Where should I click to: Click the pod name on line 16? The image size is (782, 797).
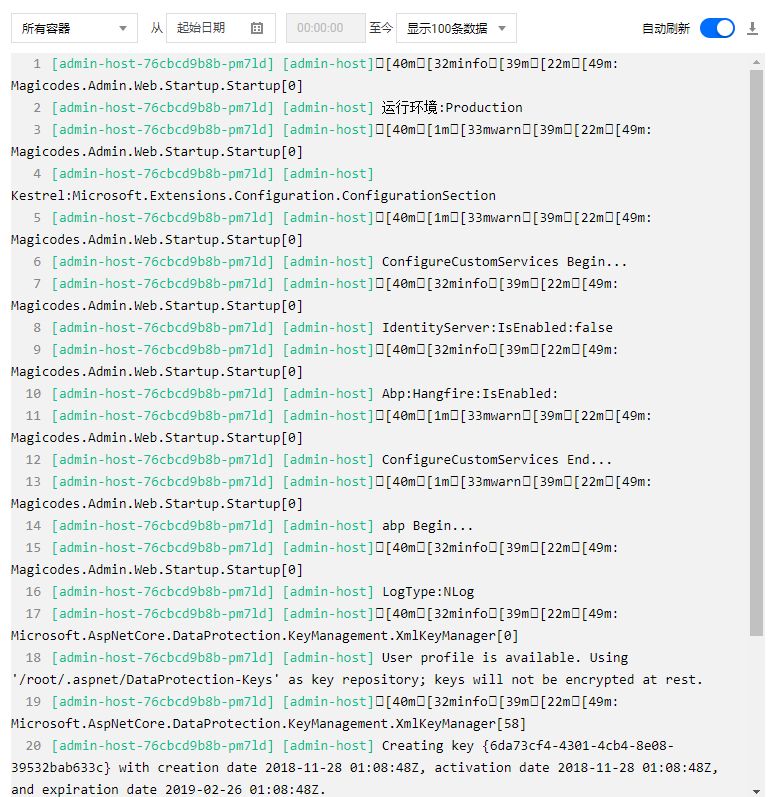coord(162,592)
